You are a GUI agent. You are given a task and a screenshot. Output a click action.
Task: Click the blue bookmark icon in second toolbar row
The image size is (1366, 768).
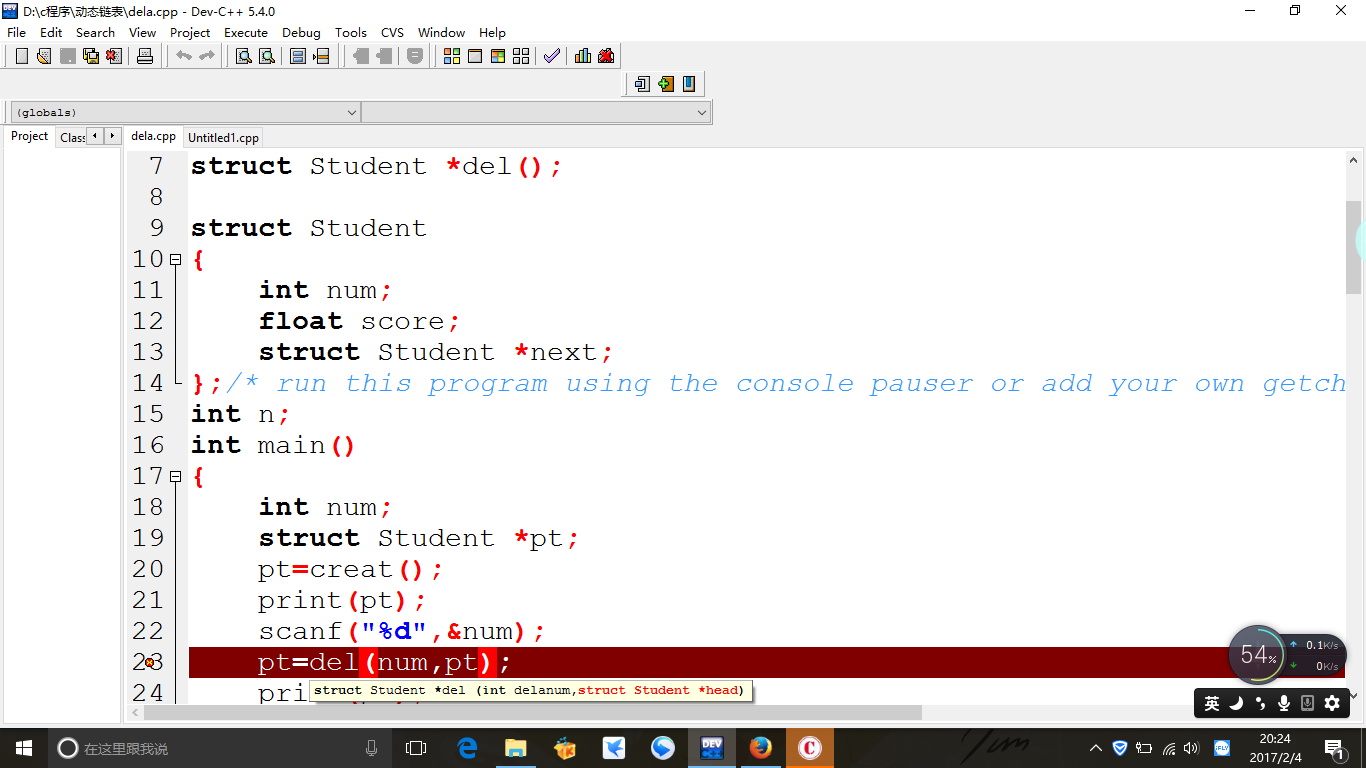point(689,84)
